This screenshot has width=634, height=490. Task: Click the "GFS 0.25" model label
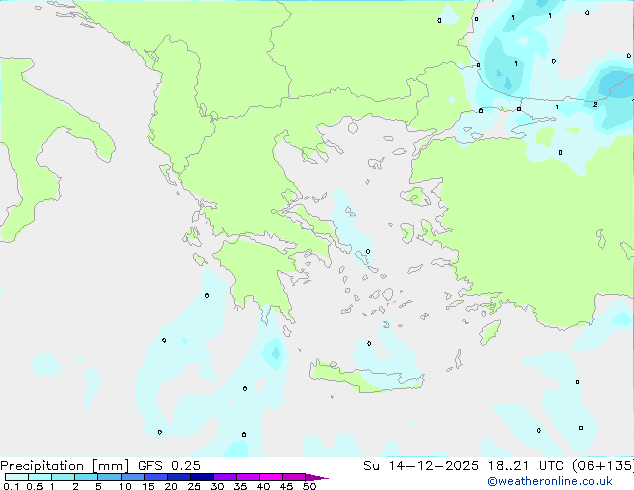[169, 466]
